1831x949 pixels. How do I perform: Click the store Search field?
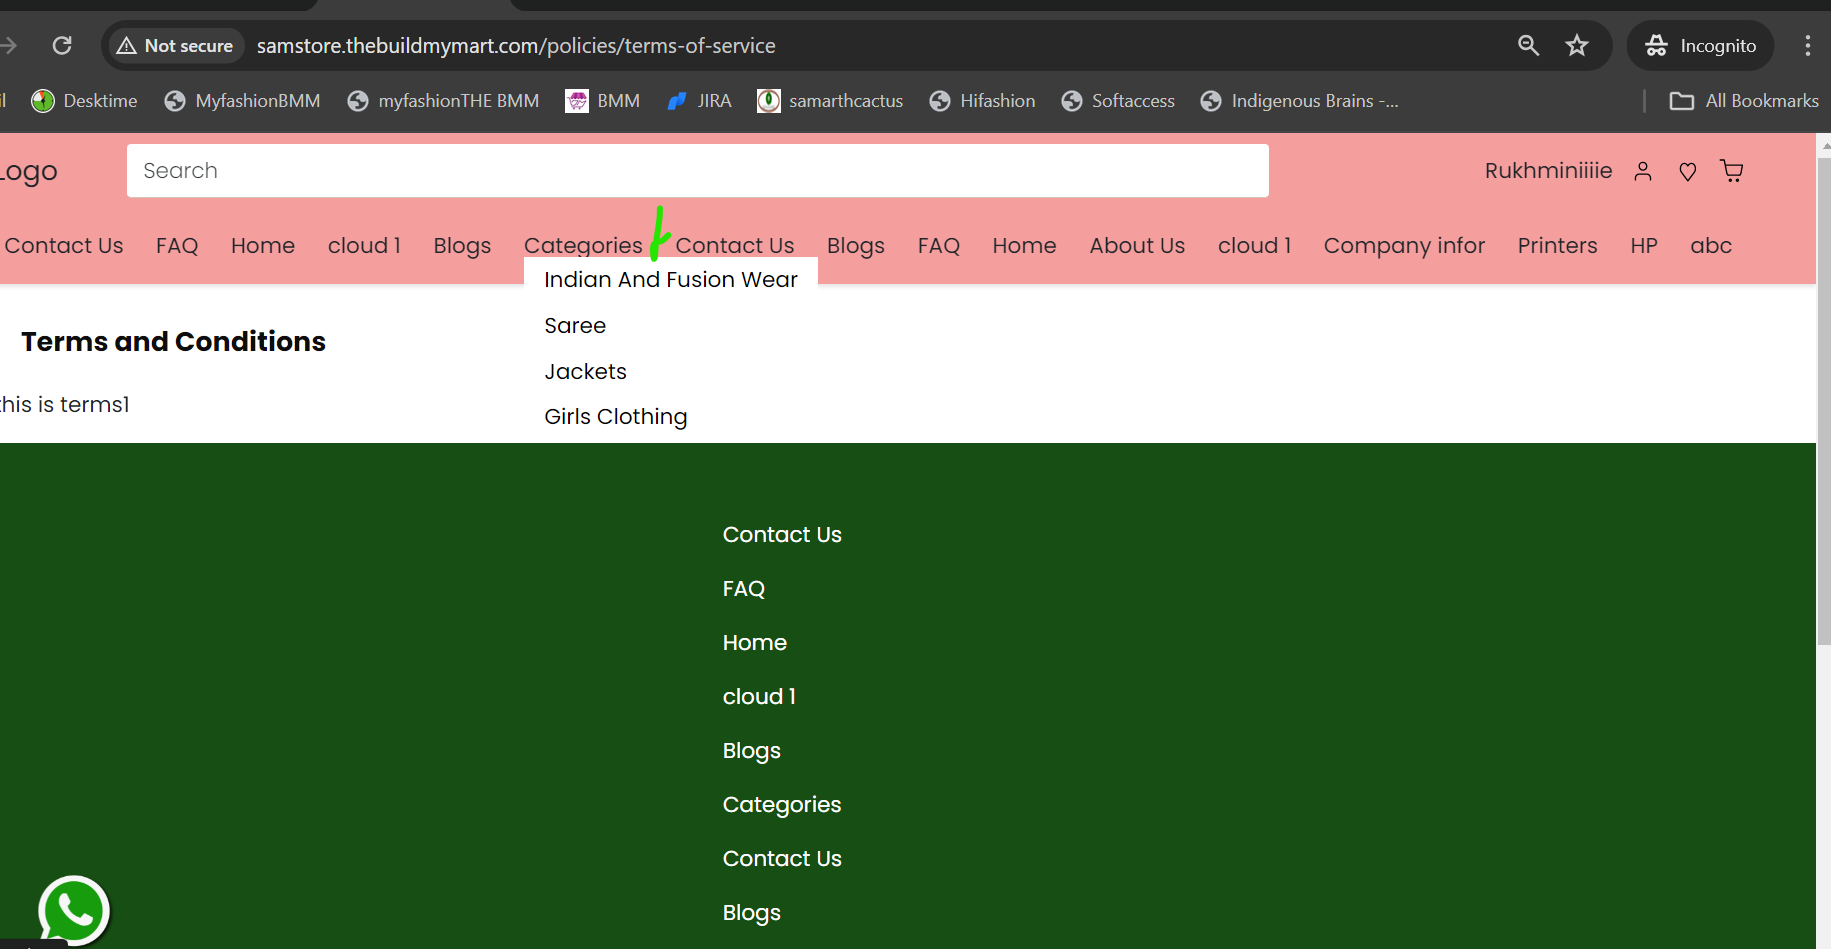(698, 171)
